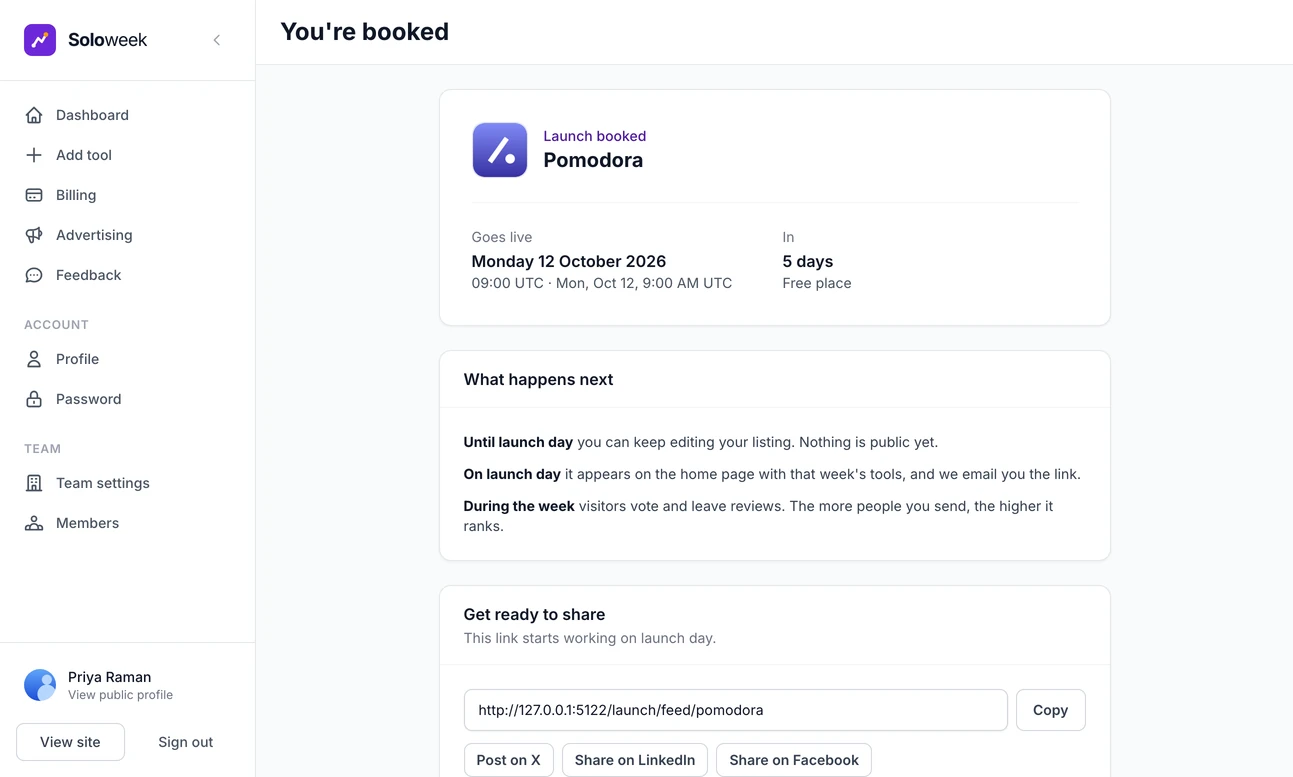The height and width of the screenshot is (777, 1293).
Task: Click Share on Facebook button
Action: coord(794,760)
